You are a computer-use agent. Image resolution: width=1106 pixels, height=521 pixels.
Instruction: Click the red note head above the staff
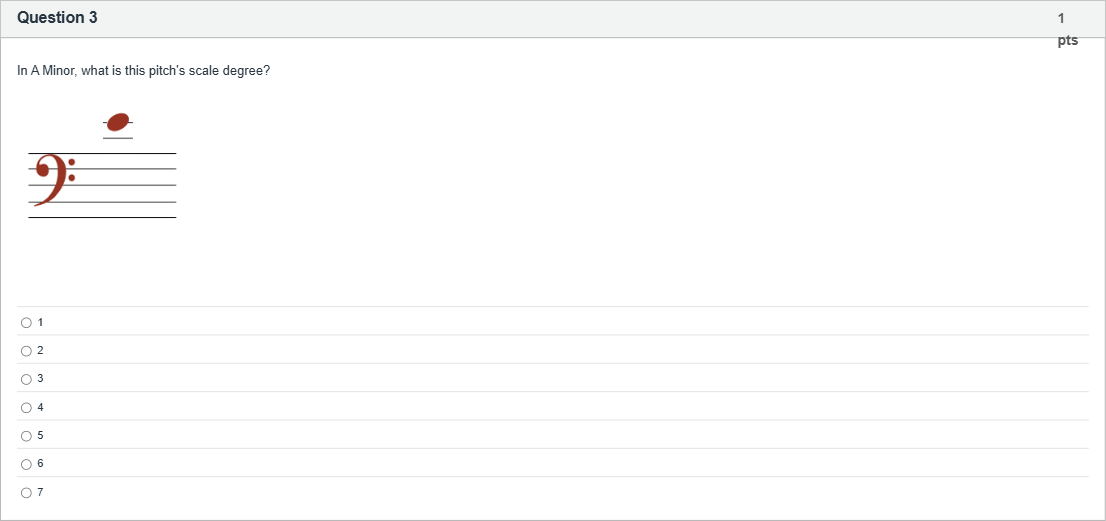point(118,122)
